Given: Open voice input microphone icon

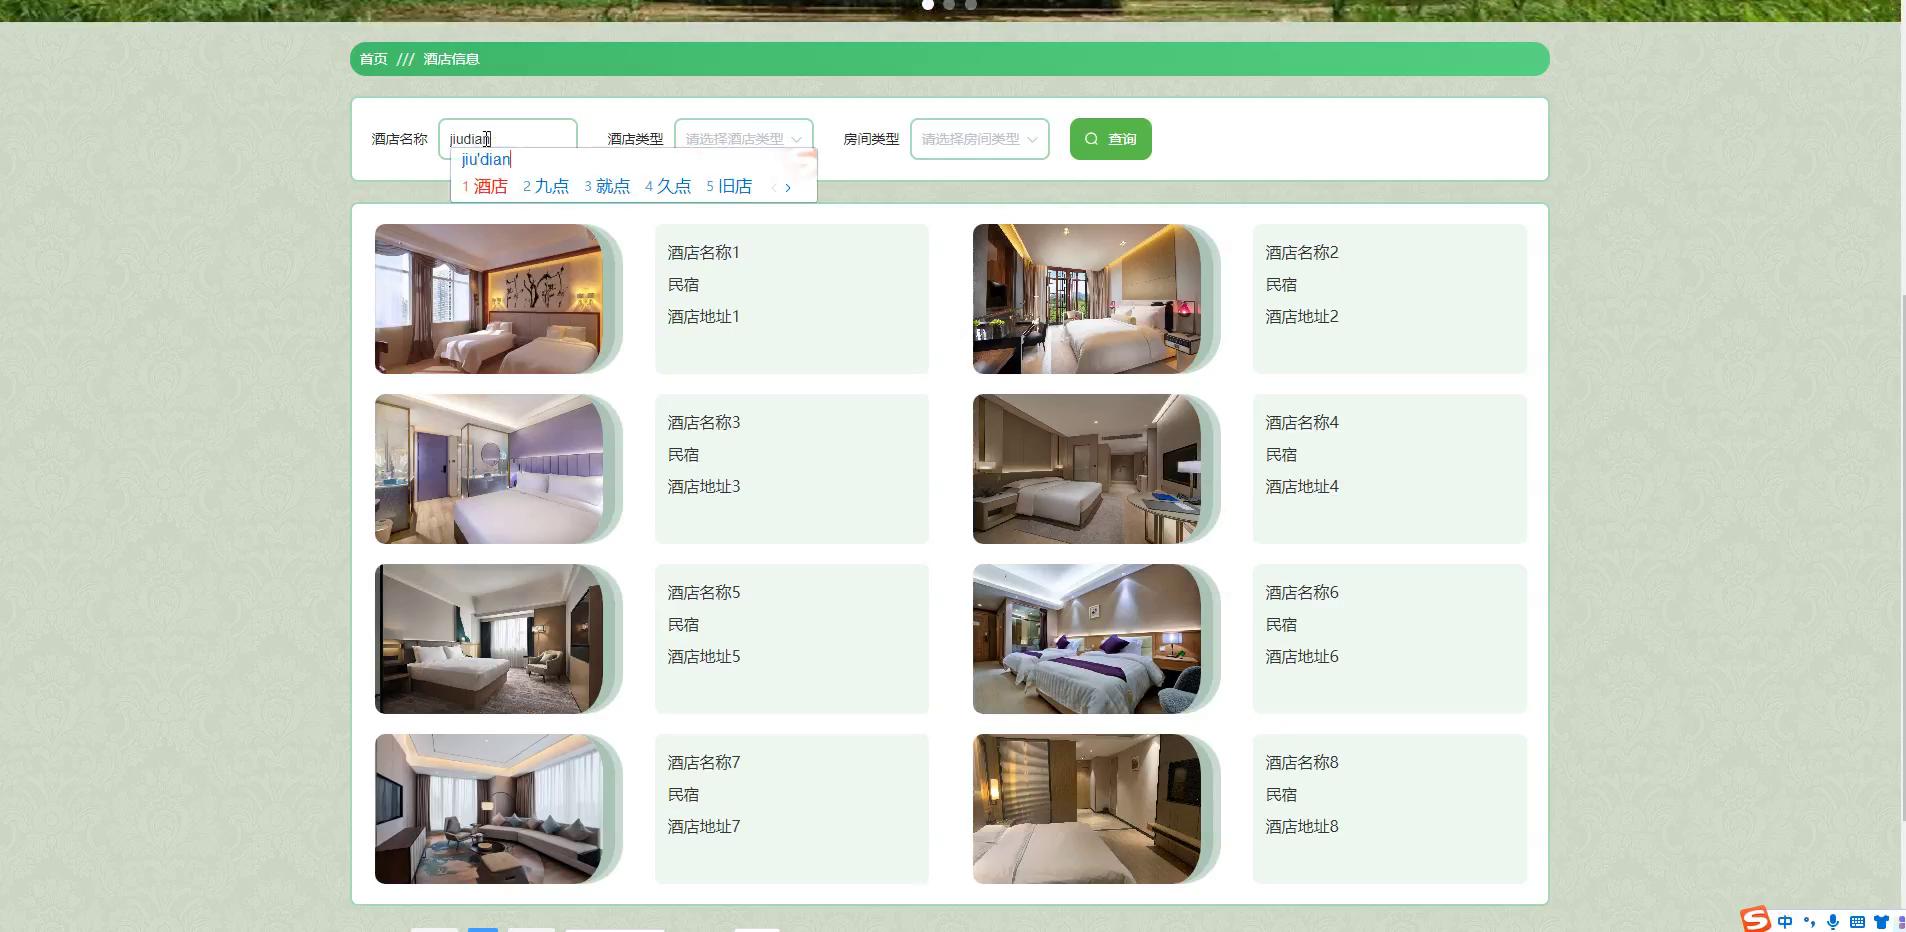Looking at the screenshot, I should point(1833,922).
